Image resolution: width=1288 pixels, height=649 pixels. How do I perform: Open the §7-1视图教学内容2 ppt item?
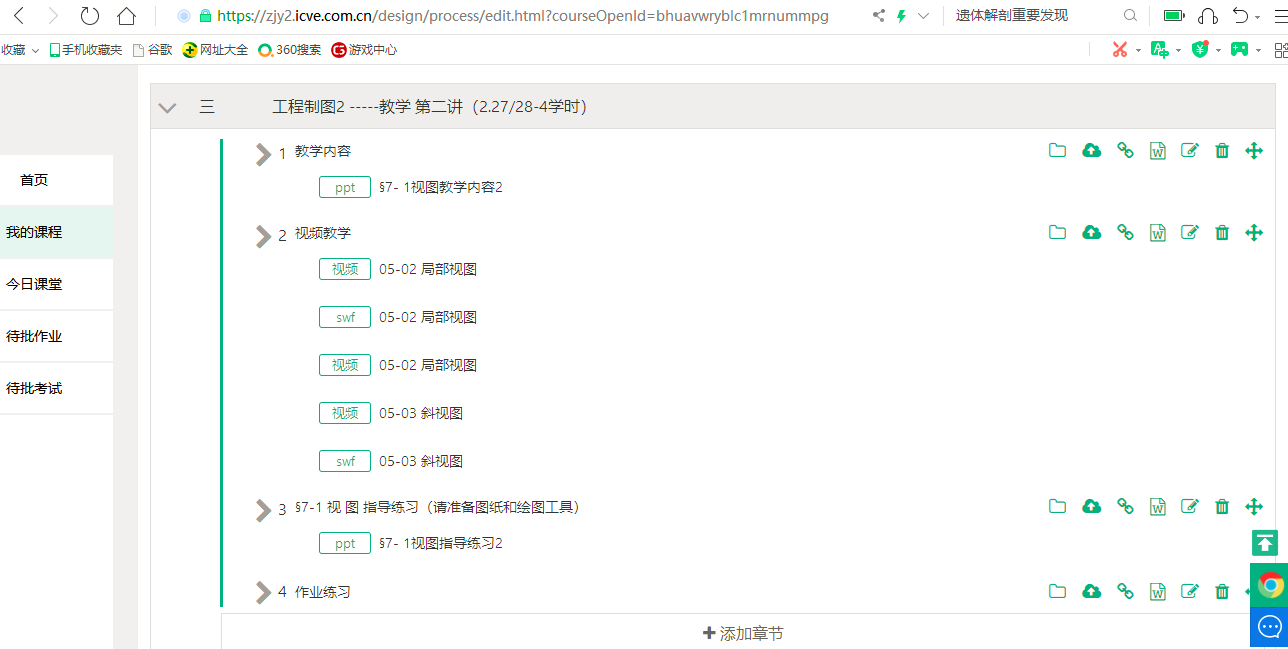[x=440, y=187]
